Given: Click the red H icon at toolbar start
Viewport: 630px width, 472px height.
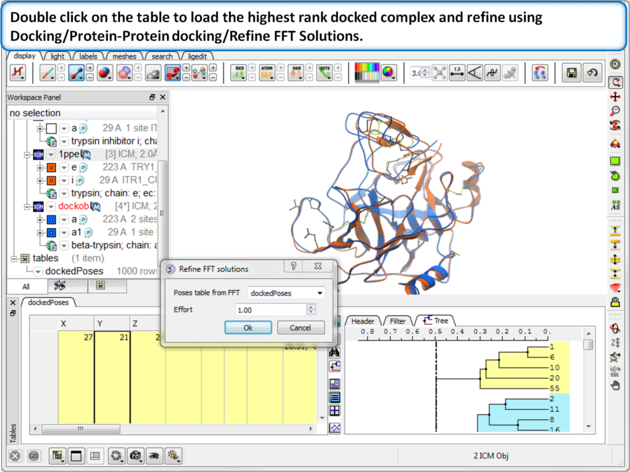Looking at the screenshot, I should pyautogui.click(x=18, y=73).
